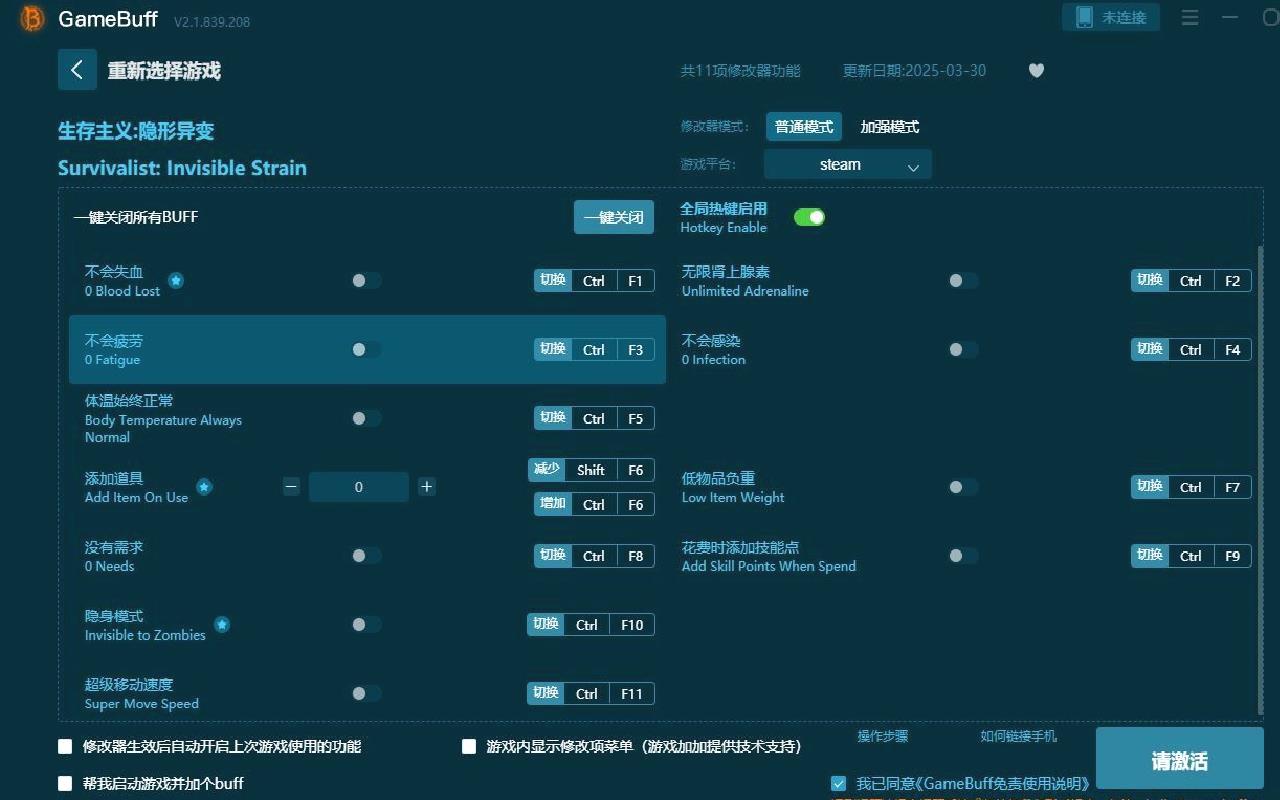
Task: Click star icon next to Invisible to Zombies
Action: pos(222,625)
